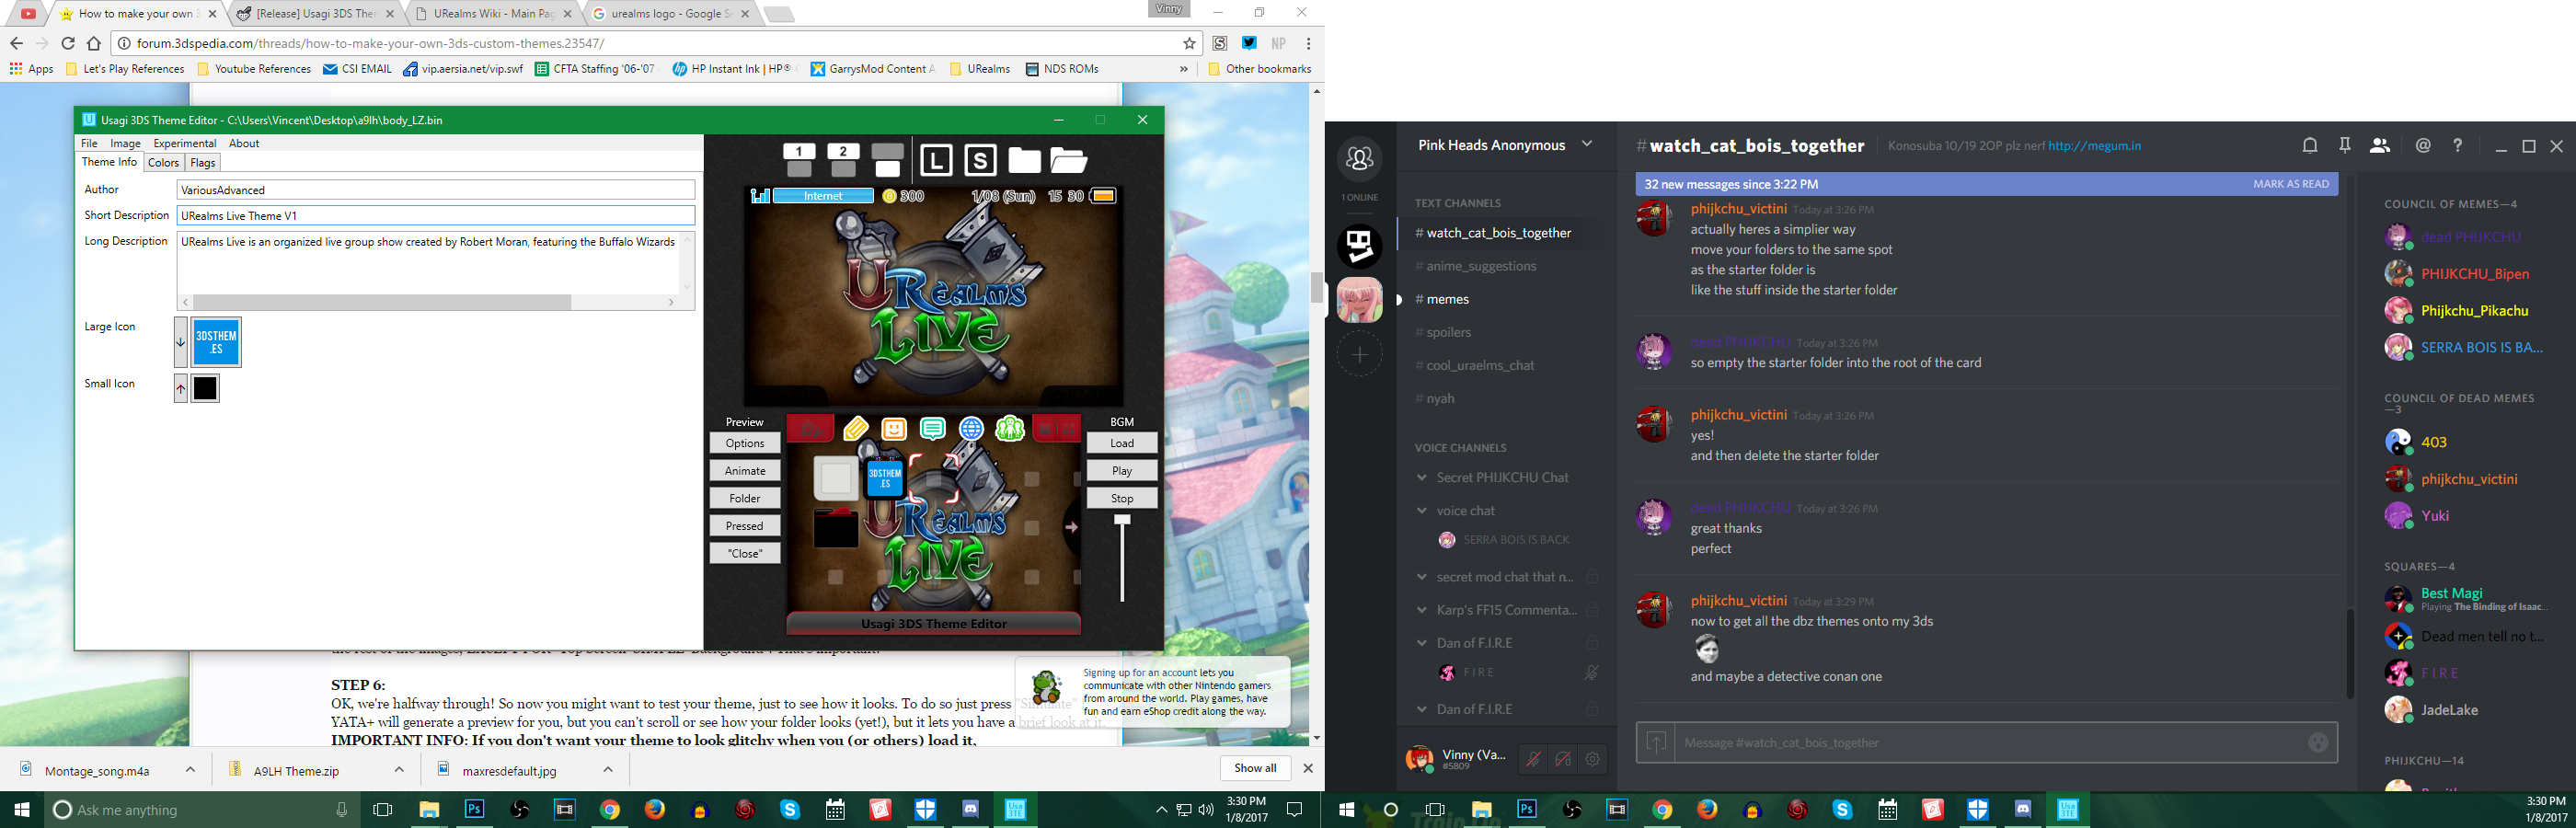Open the emoji picker in Discord

pyautogui.click(x=2318, y=742)
